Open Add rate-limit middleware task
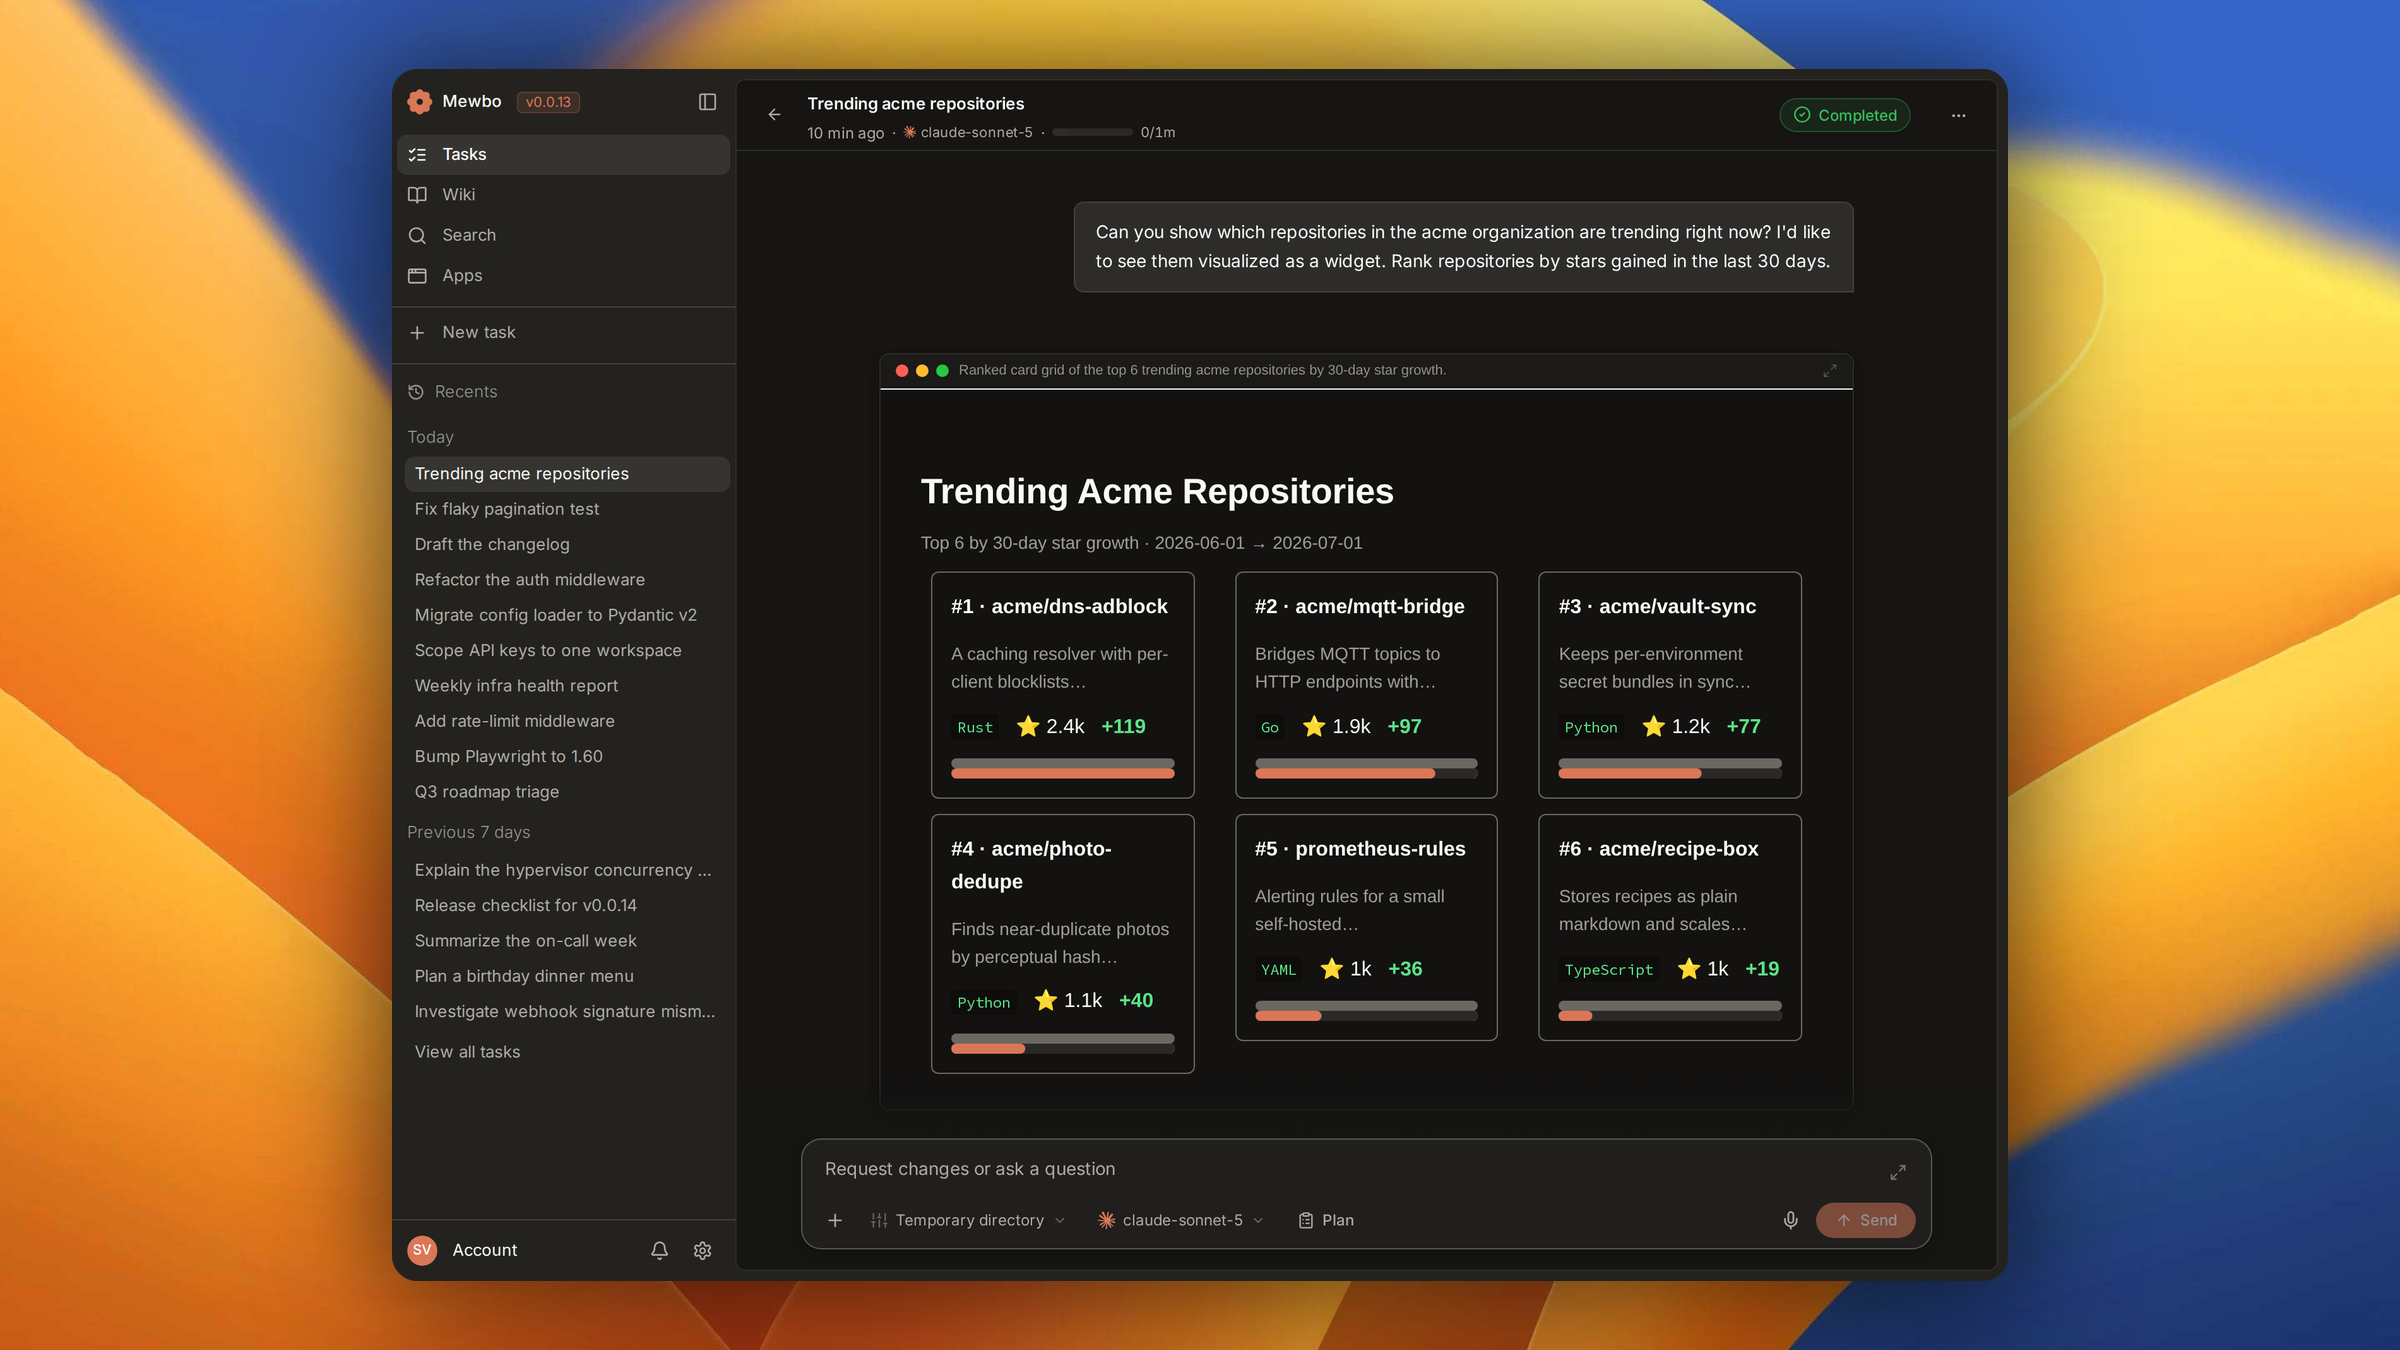The image size is (2400, 1350). point(567,721)
